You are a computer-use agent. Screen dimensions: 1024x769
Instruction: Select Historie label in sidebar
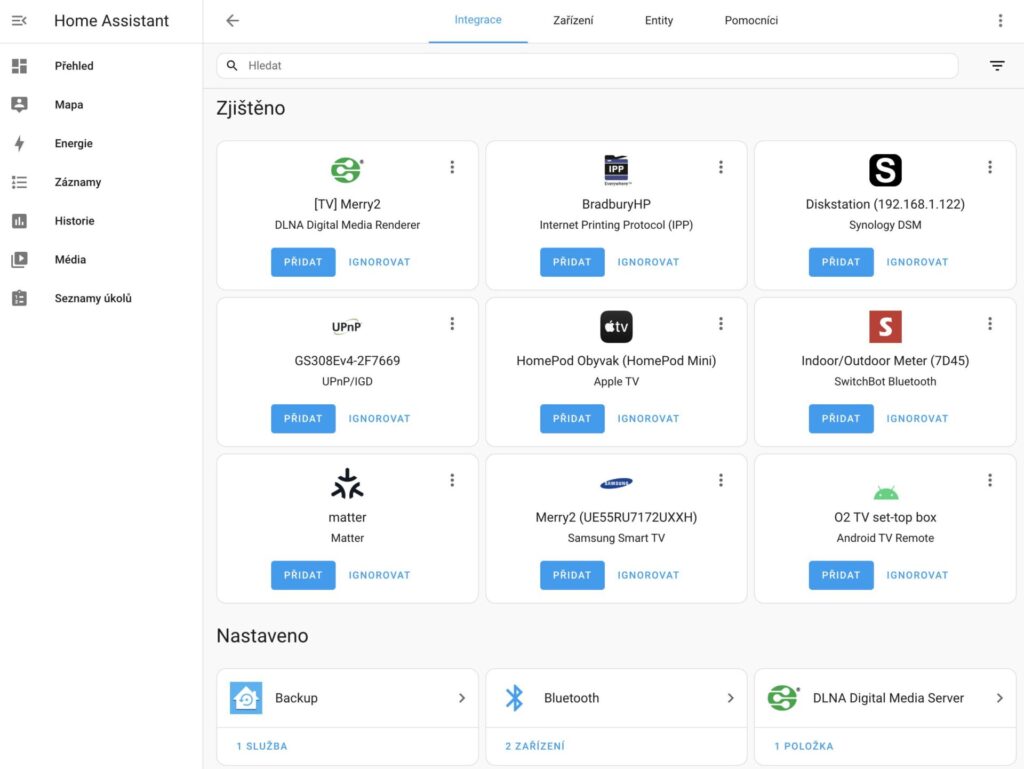74,221
